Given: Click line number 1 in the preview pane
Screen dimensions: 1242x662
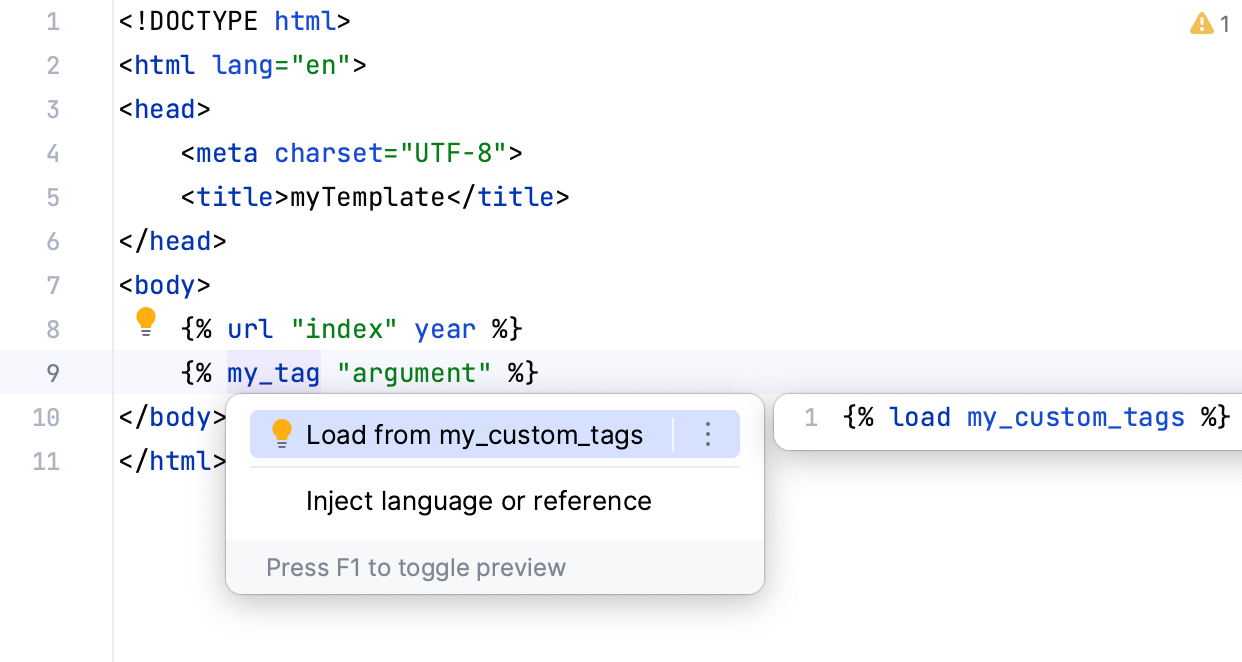Looking at the screenshot, I should point(811,417).
